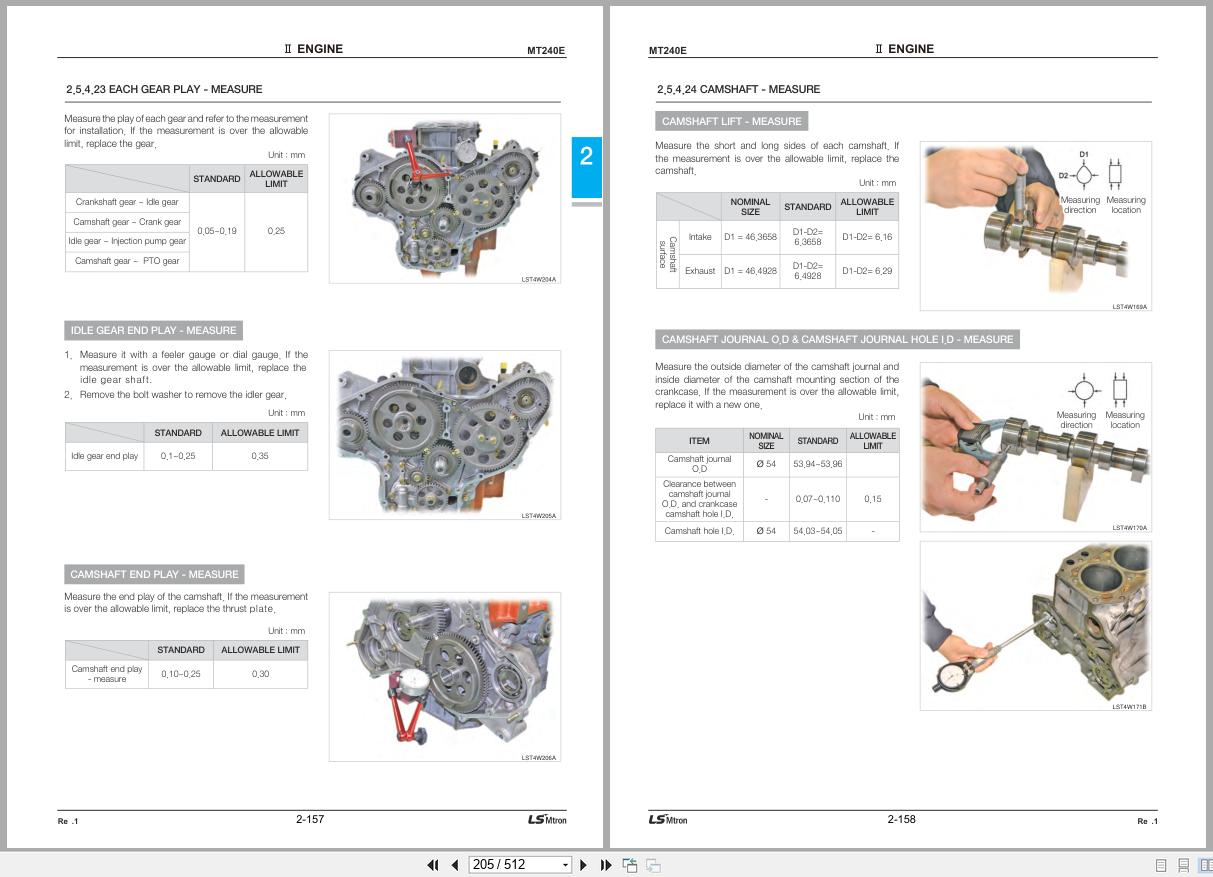
Task: Click the LS Mtron logo on the left page
Action: tap(547, 820)
